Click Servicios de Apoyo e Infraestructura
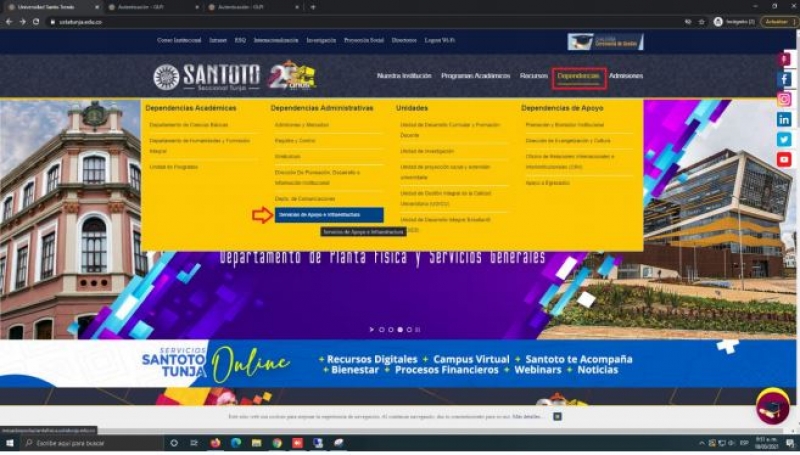 (x=329, y=215)
